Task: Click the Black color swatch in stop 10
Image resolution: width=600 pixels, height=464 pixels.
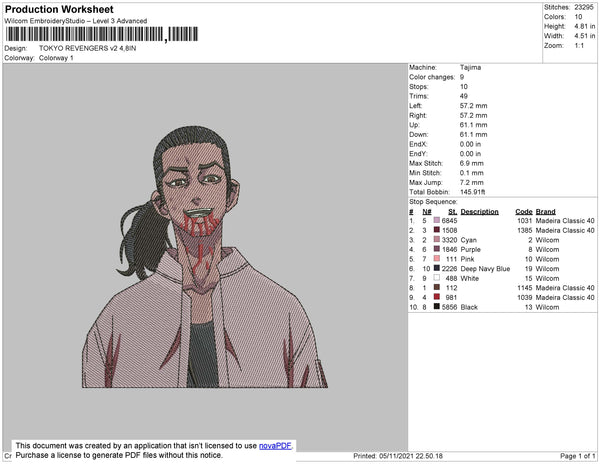Action: point(437,306)
